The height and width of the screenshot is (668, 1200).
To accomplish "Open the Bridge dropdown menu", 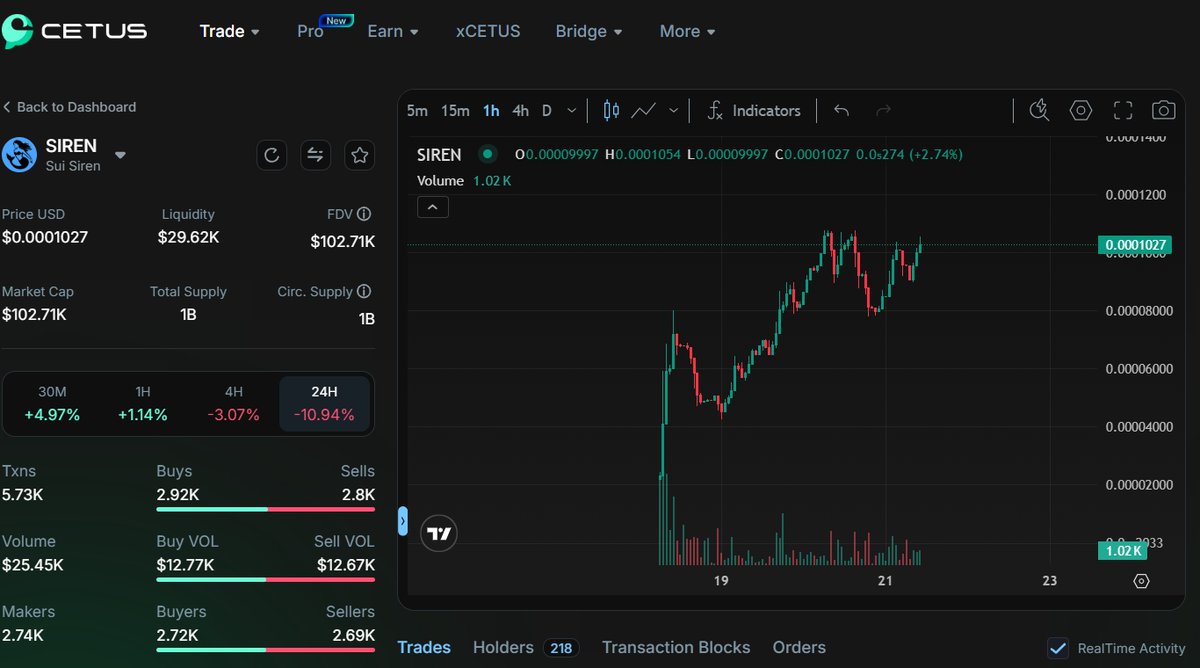I will [589, 31].
